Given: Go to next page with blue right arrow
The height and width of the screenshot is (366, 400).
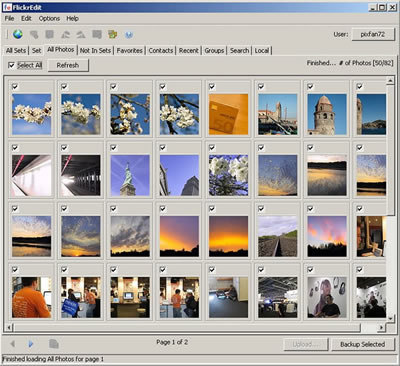Looking at the screenshot, I should (x=31, y=343).
